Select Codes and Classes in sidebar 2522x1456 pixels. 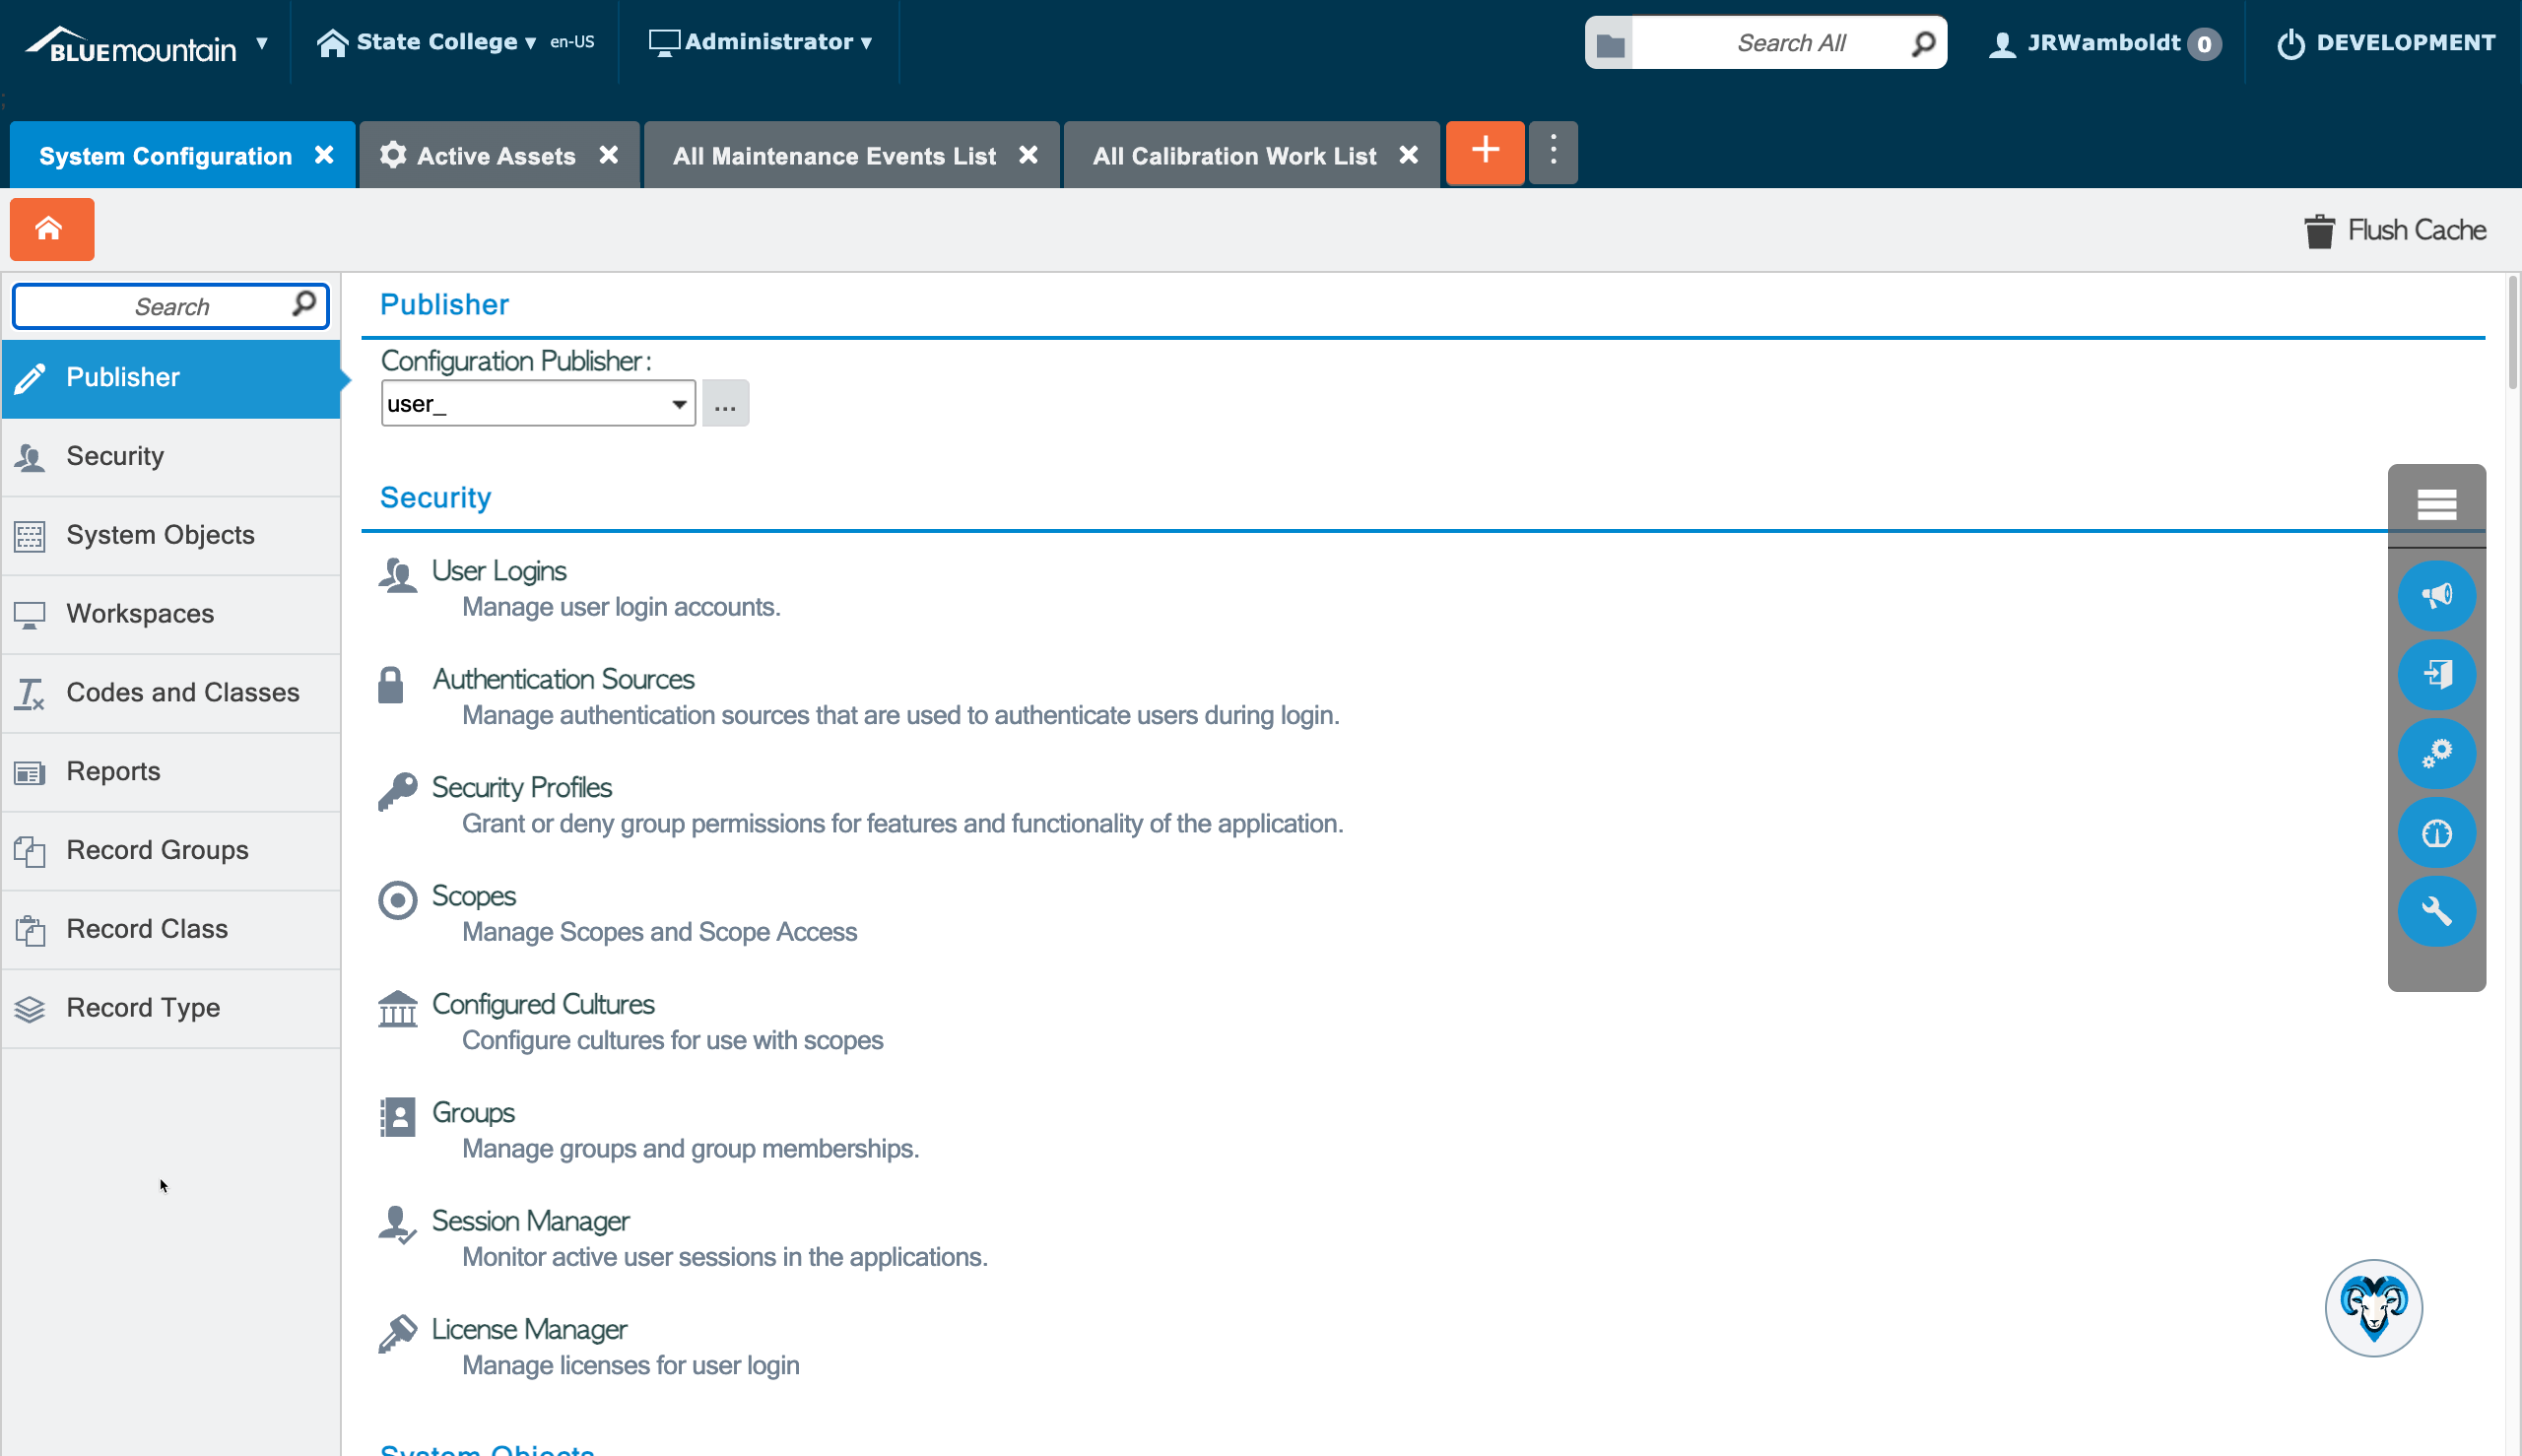[x=182, y=692]
